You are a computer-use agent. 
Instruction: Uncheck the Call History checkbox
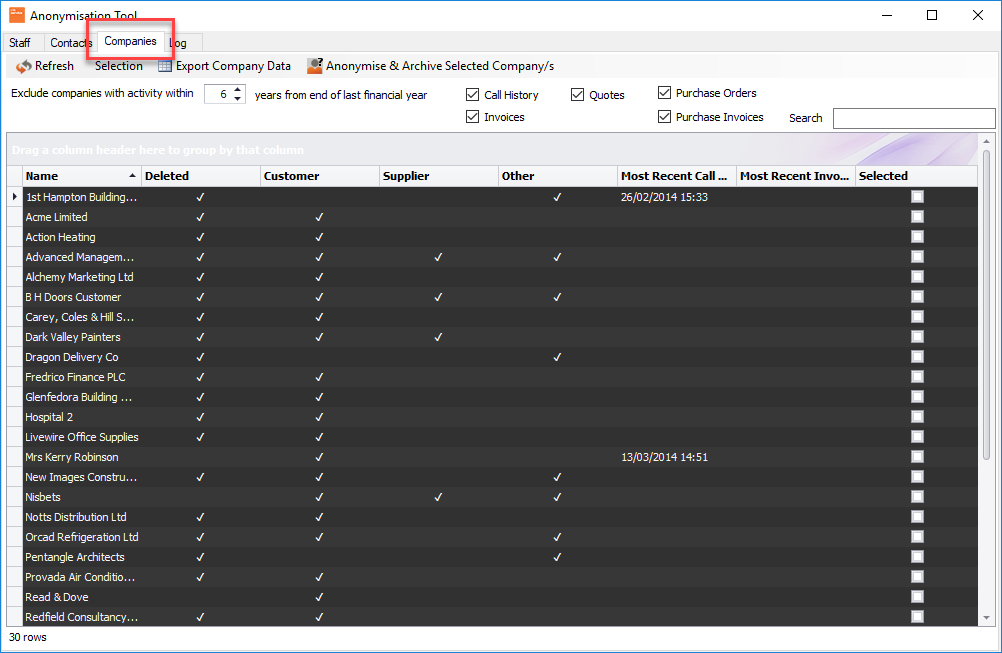pos(472,95)
